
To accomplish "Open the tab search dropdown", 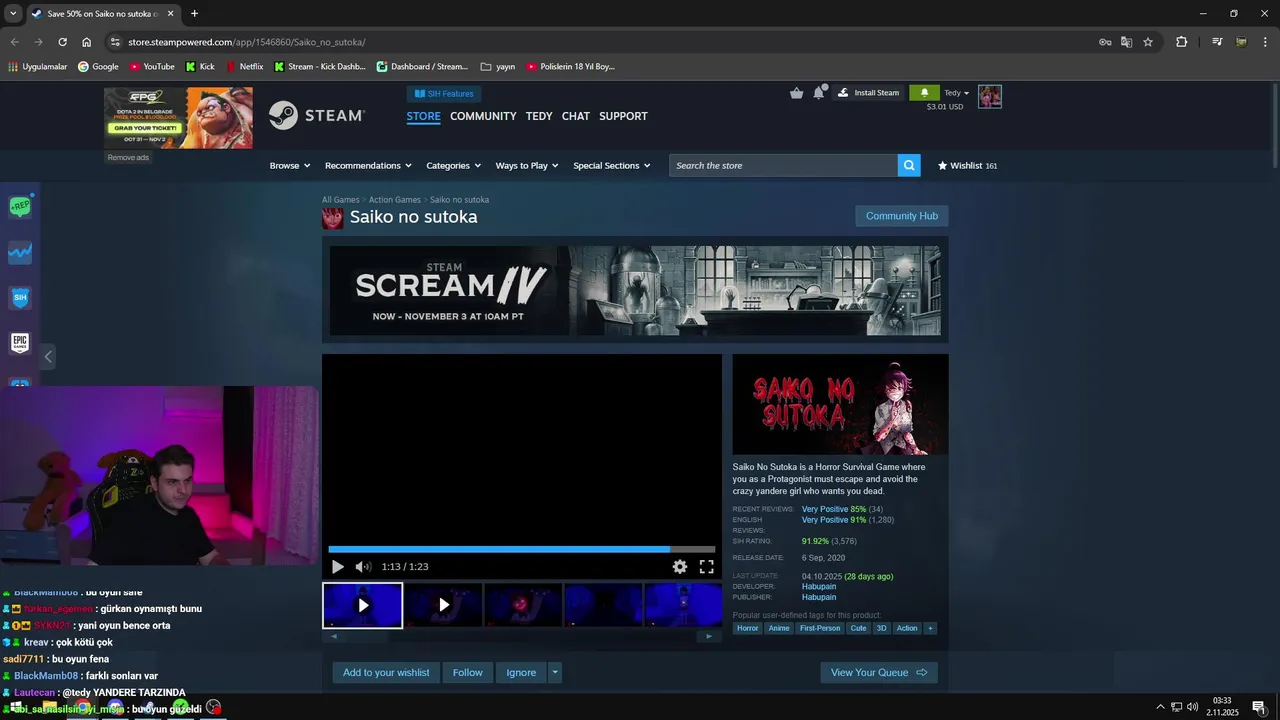I will pos(13,14).
